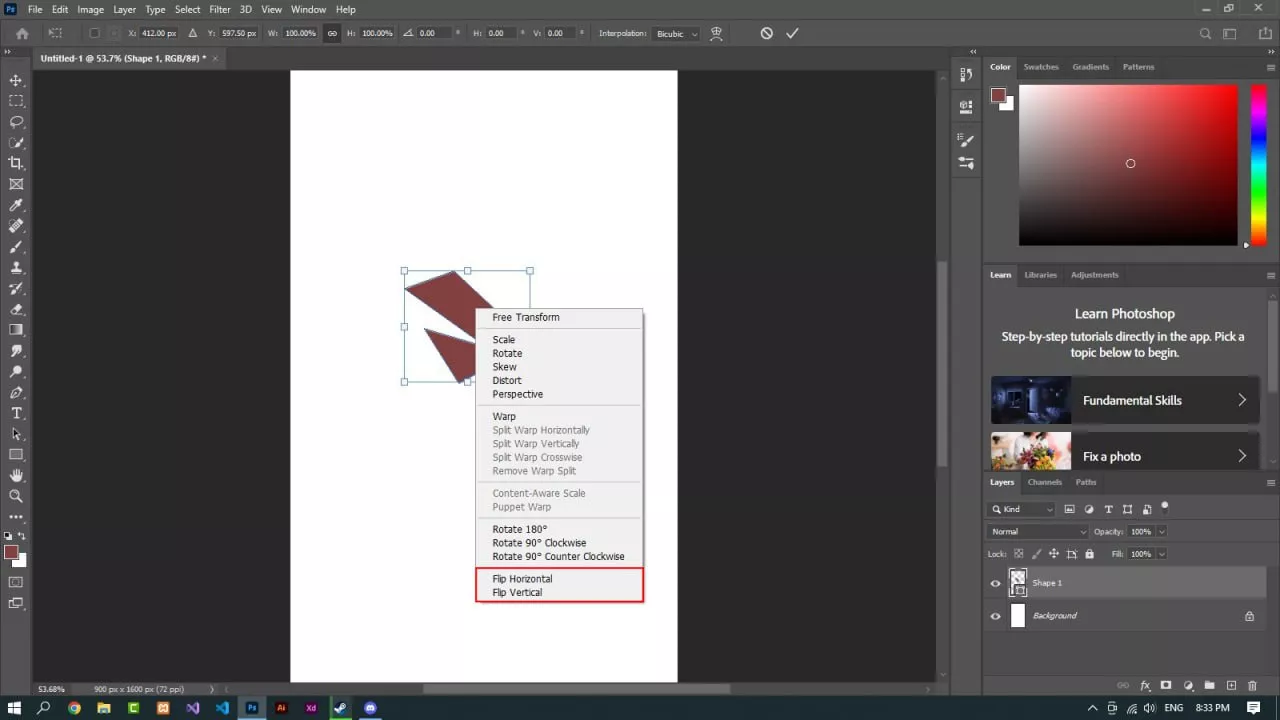The image size is (1280, 720).
Task: Open the Fix a photo tutorial
Action: [x=1125, y=456]
